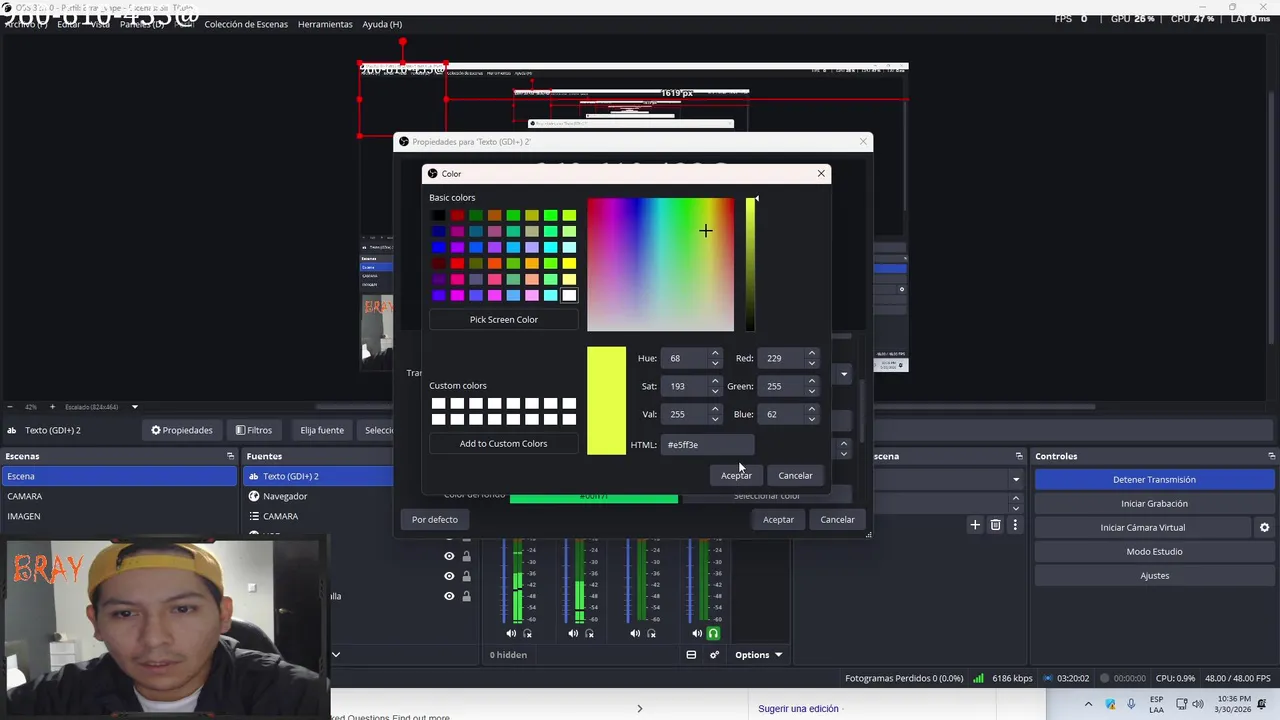This screenshot has width=1280, height=720.
Task: Enable Modo Estudio
Action: (x=1154, y=551)
